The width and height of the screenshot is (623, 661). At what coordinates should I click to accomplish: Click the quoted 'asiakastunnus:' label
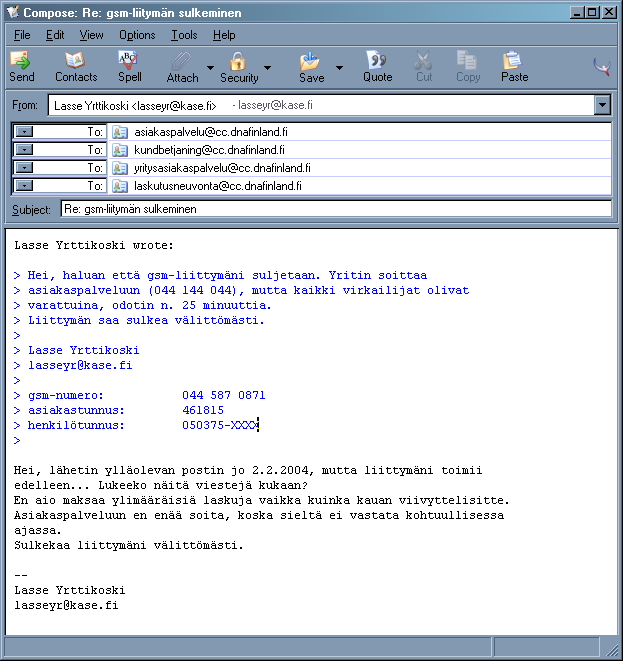(x=76, y=410)
